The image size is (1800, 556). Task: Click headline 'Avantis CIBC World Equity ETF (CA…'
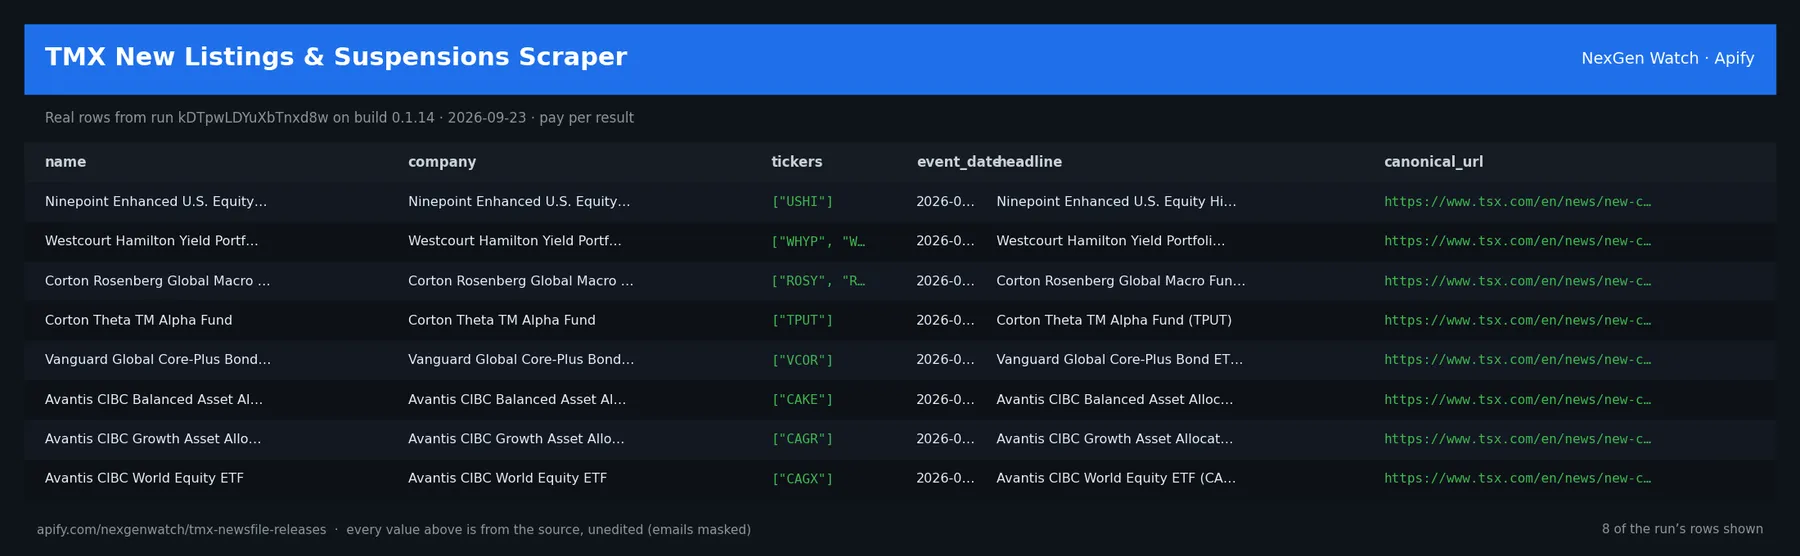click(1116, 478)
